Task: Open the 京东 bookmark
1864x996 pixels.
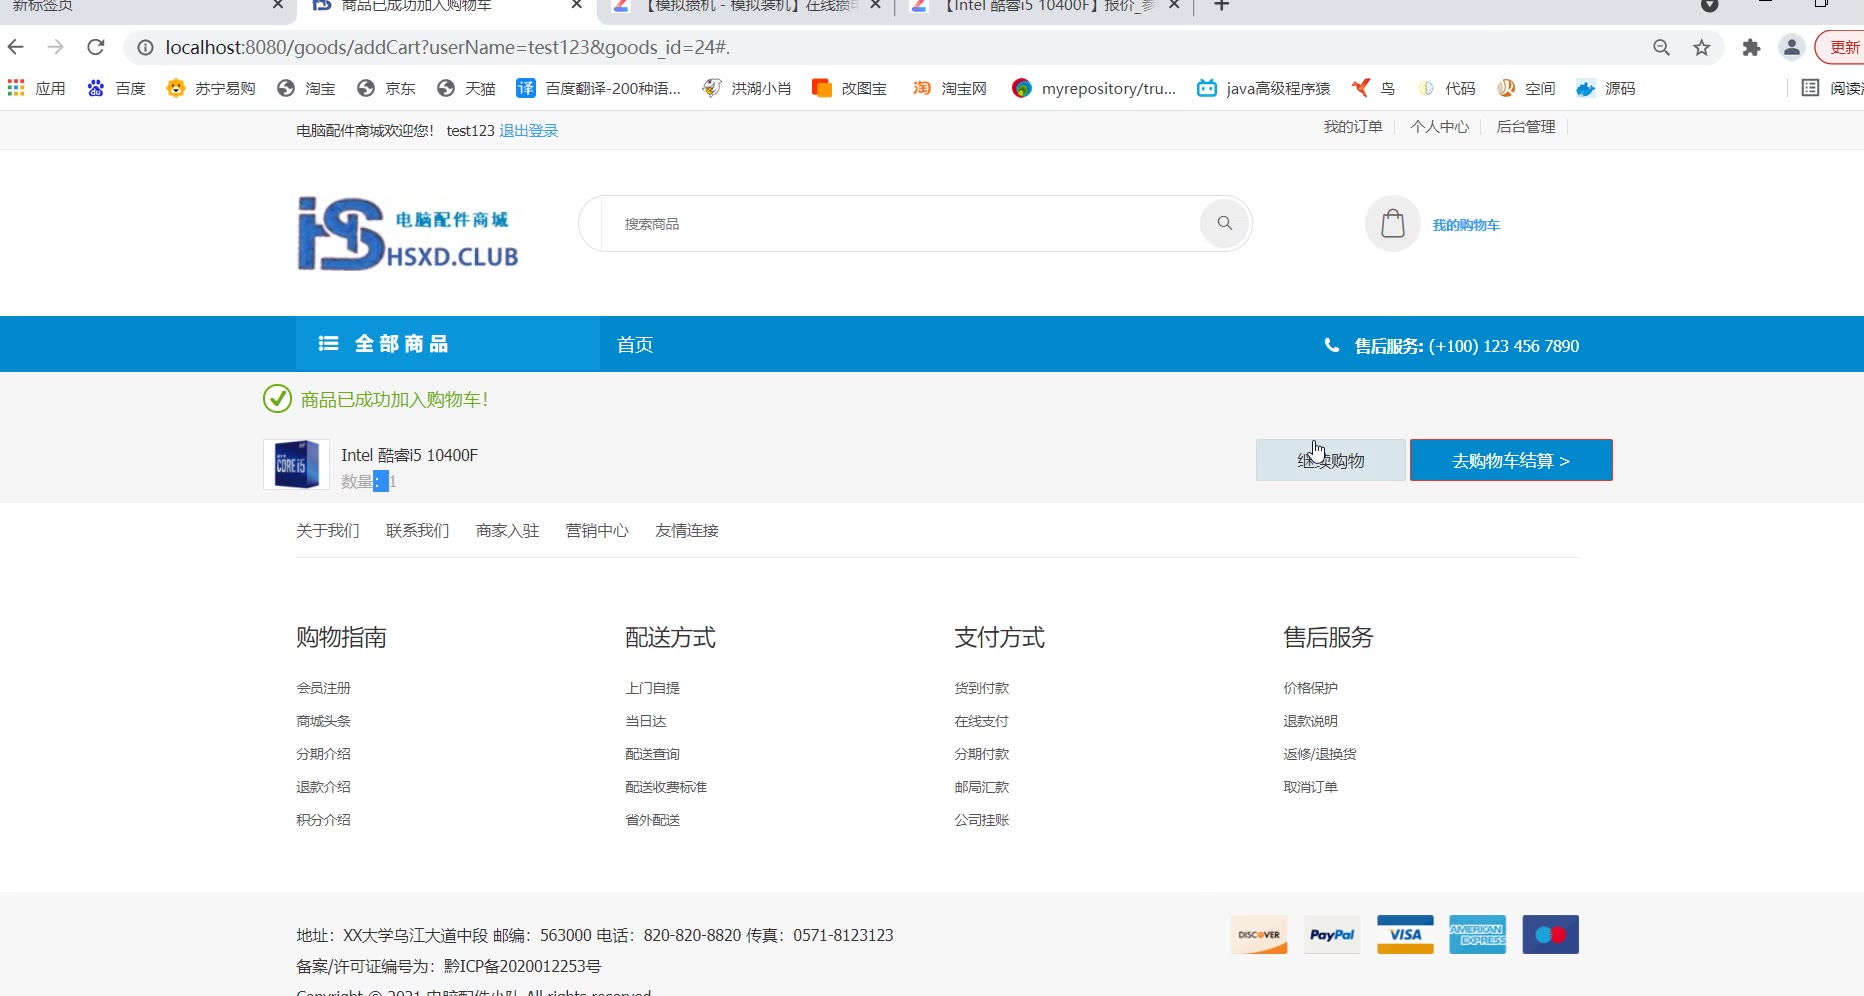Action: click(x=386, y=88)
